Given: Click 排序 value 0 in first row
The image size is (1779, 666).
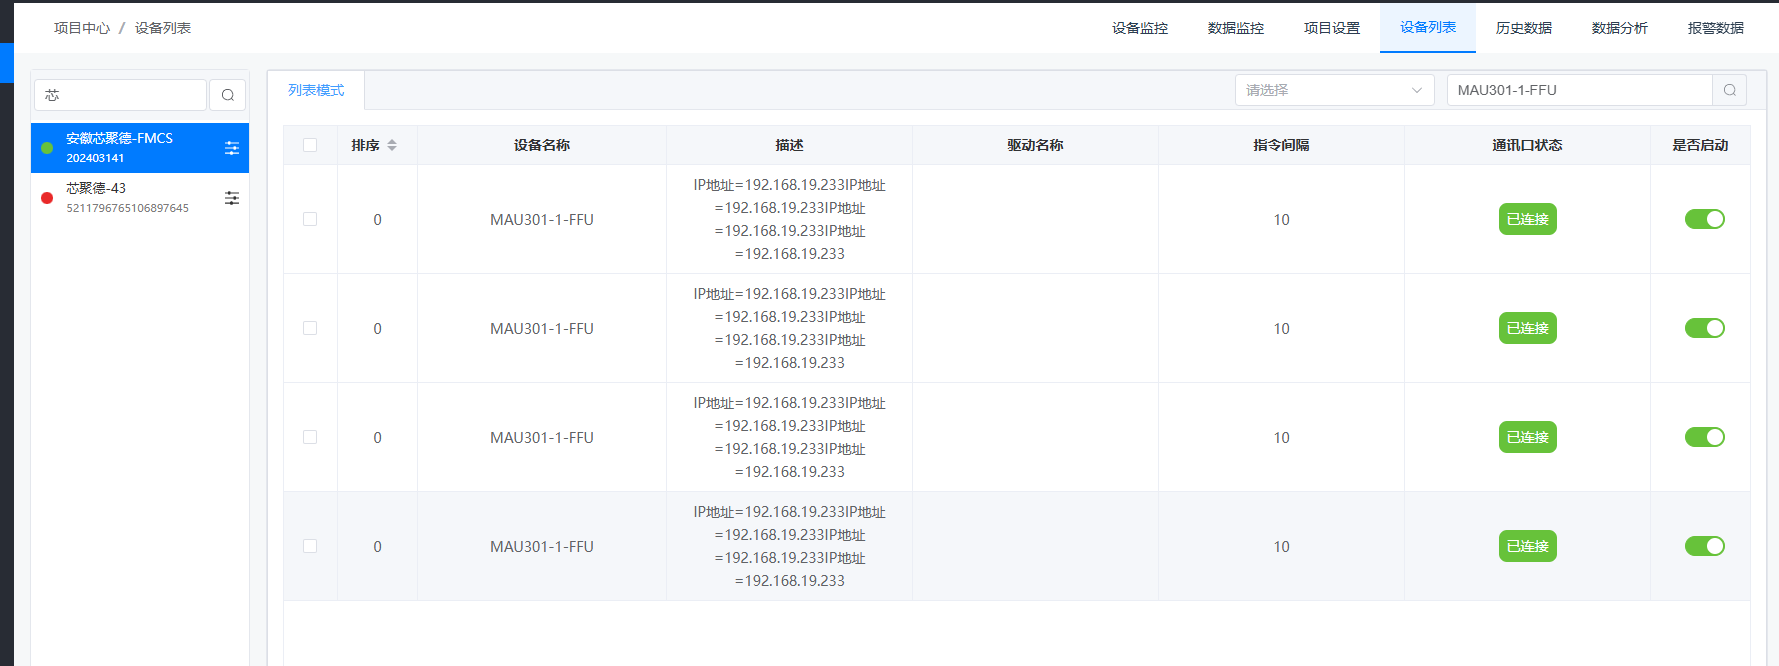Looking at the screenshot, I should [377, 220].
